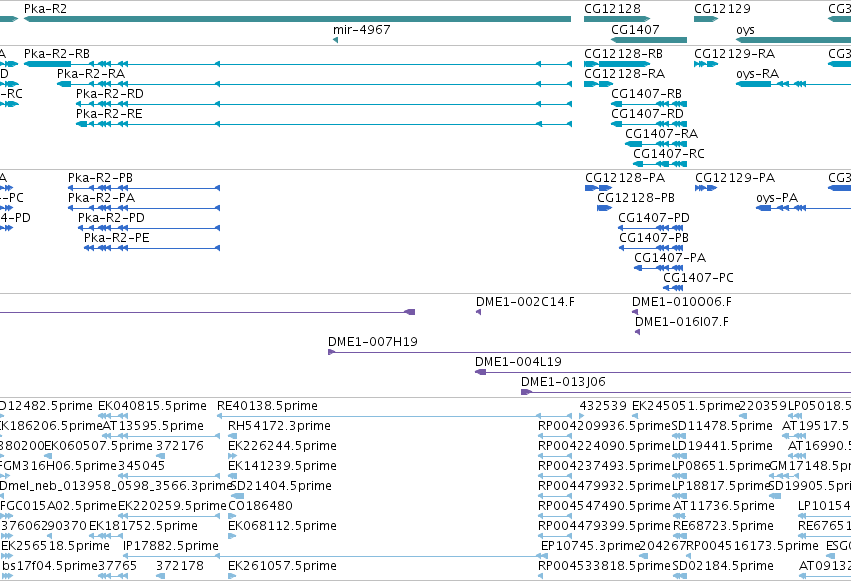The width and height of the screenshot is (851, 581).
Task: Click EST EK068112.5prime label
Action: (x=282, y=526)
